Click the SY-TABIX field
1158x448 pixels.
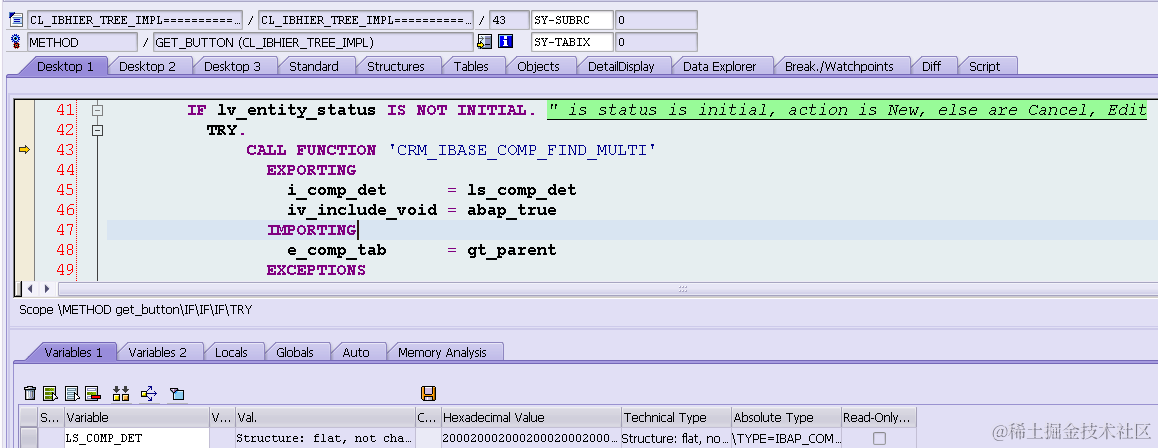pyautogui.click(x=572, y=42)
